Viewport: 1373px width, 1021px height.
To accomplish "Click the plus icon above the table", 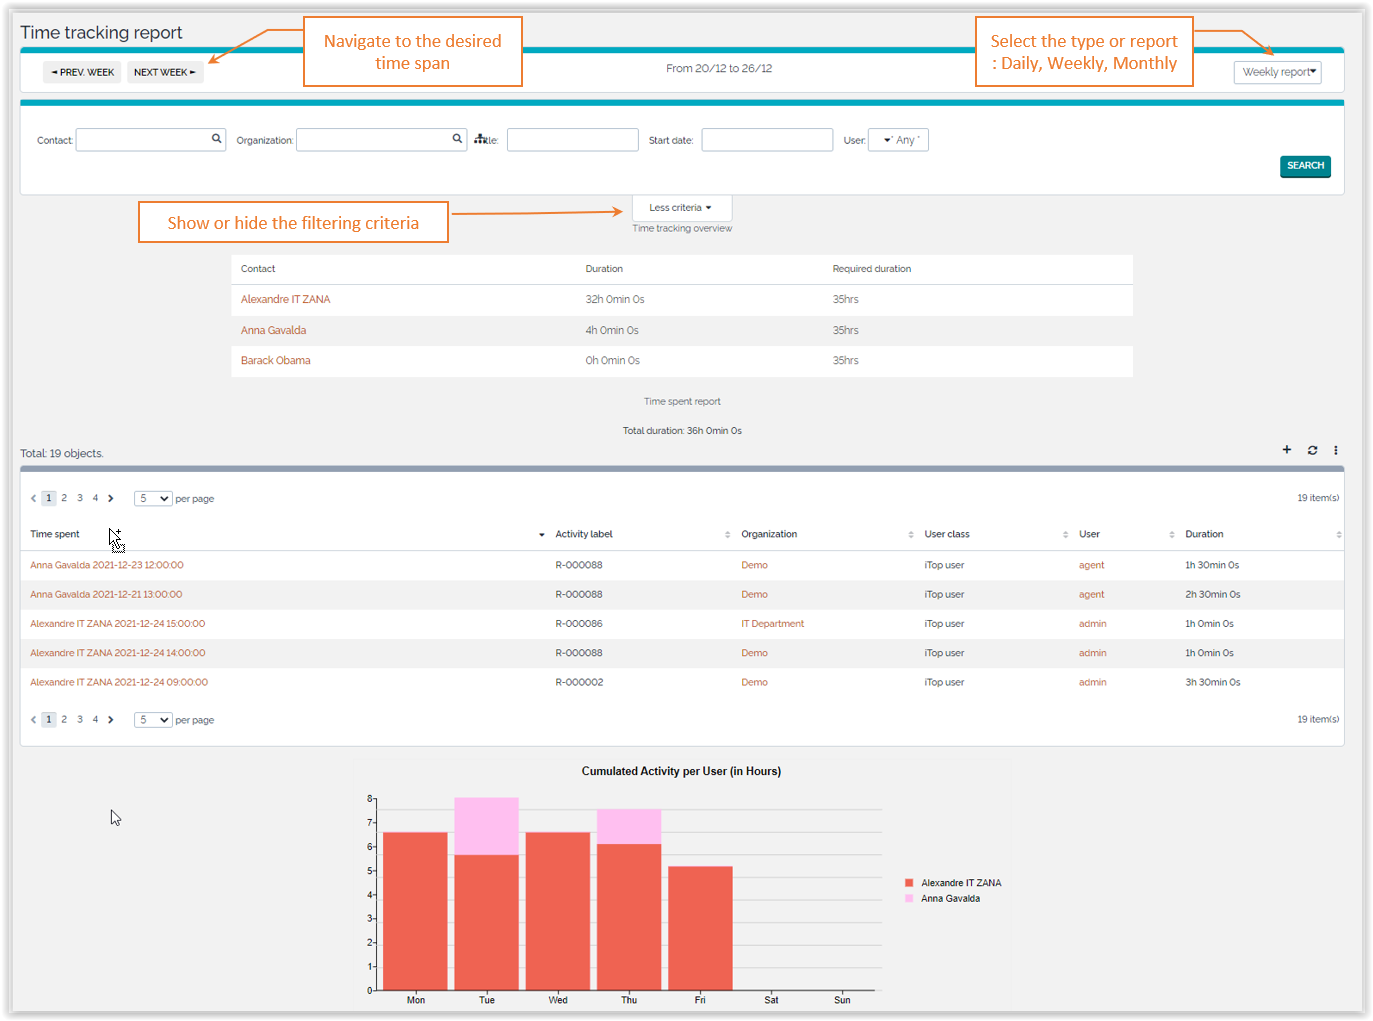I will coord(1287,450).
